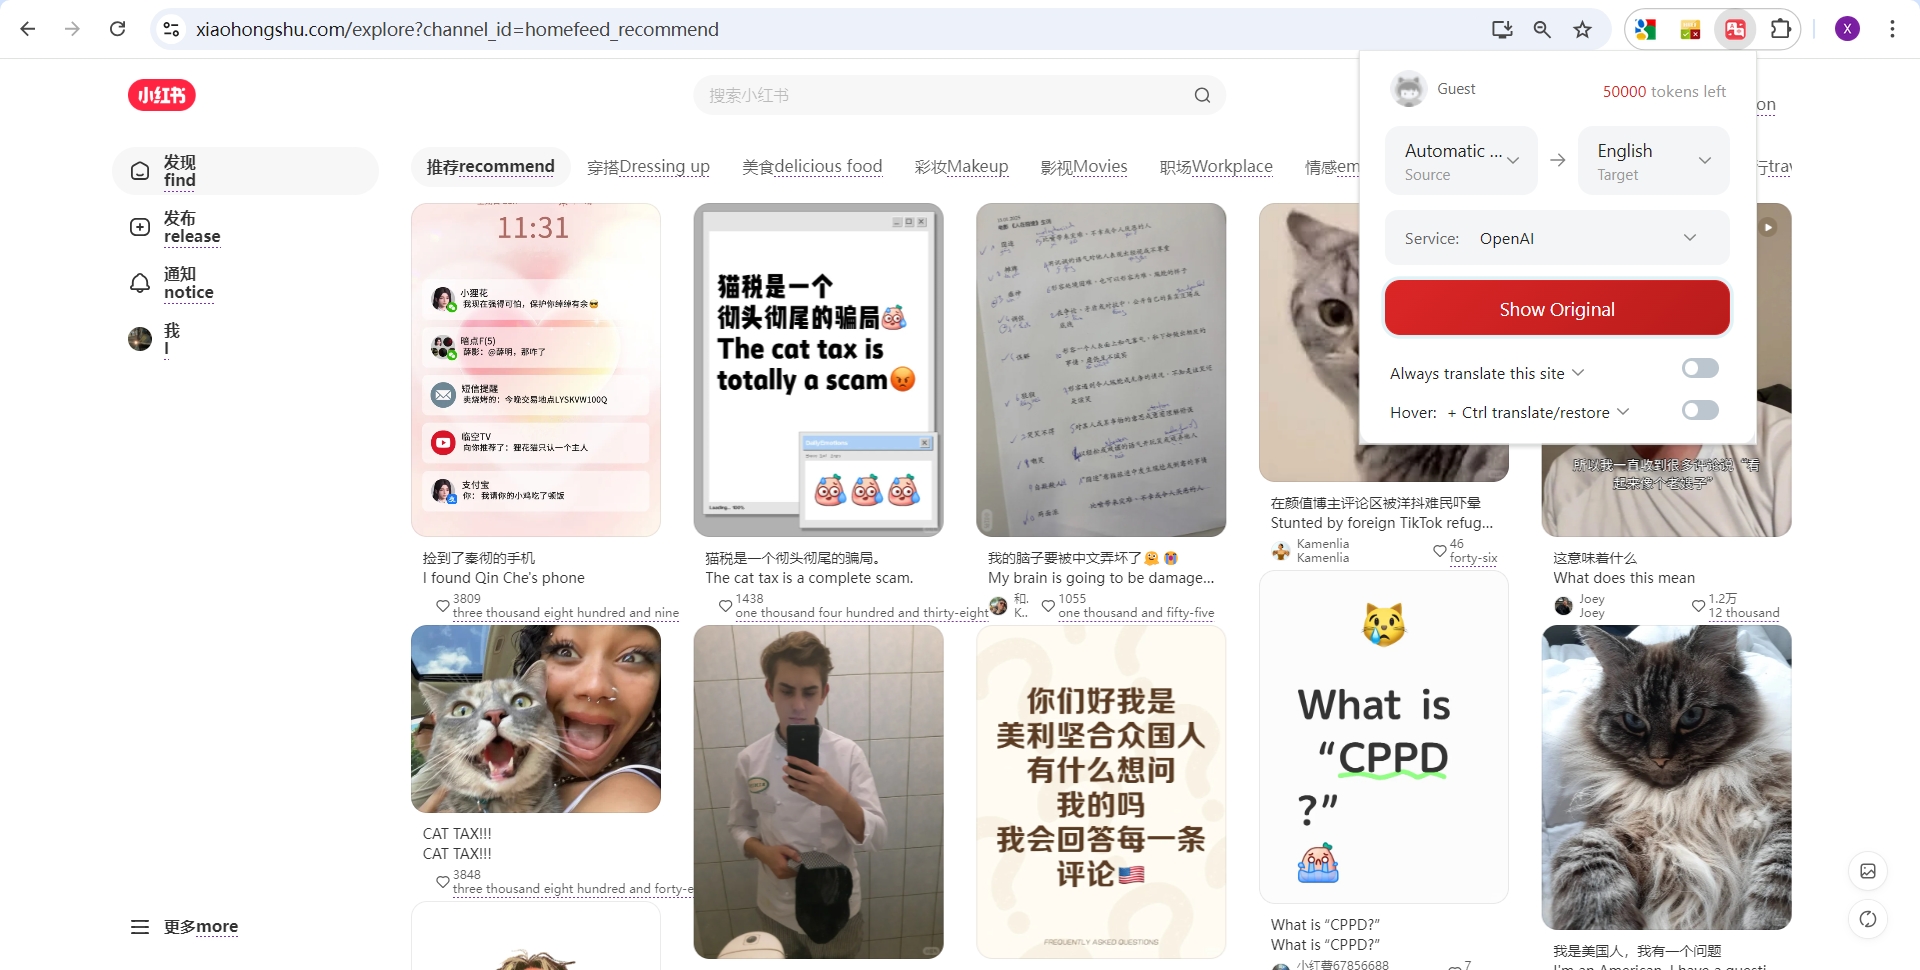The image size is (1920, 970).
Task: Click the Xiaohongshu red logo
Action: [x=161, y=95]
